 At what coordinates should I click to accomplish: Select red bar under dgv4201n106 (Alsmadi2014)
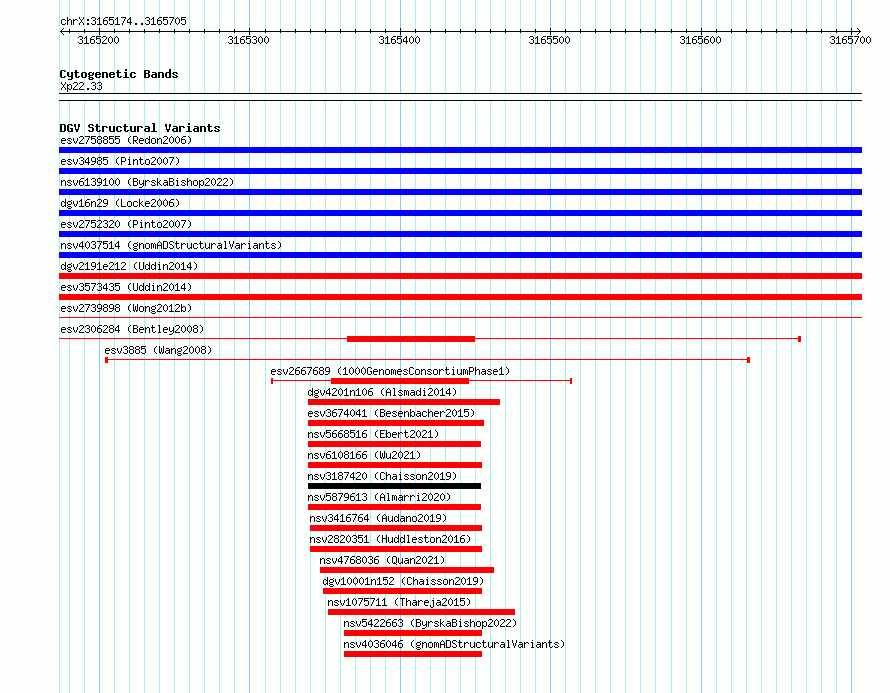coord(404,402)
